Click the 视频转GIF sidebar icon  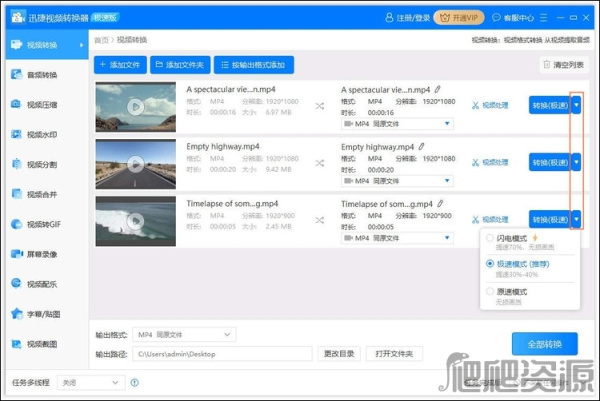coord(16,224)
